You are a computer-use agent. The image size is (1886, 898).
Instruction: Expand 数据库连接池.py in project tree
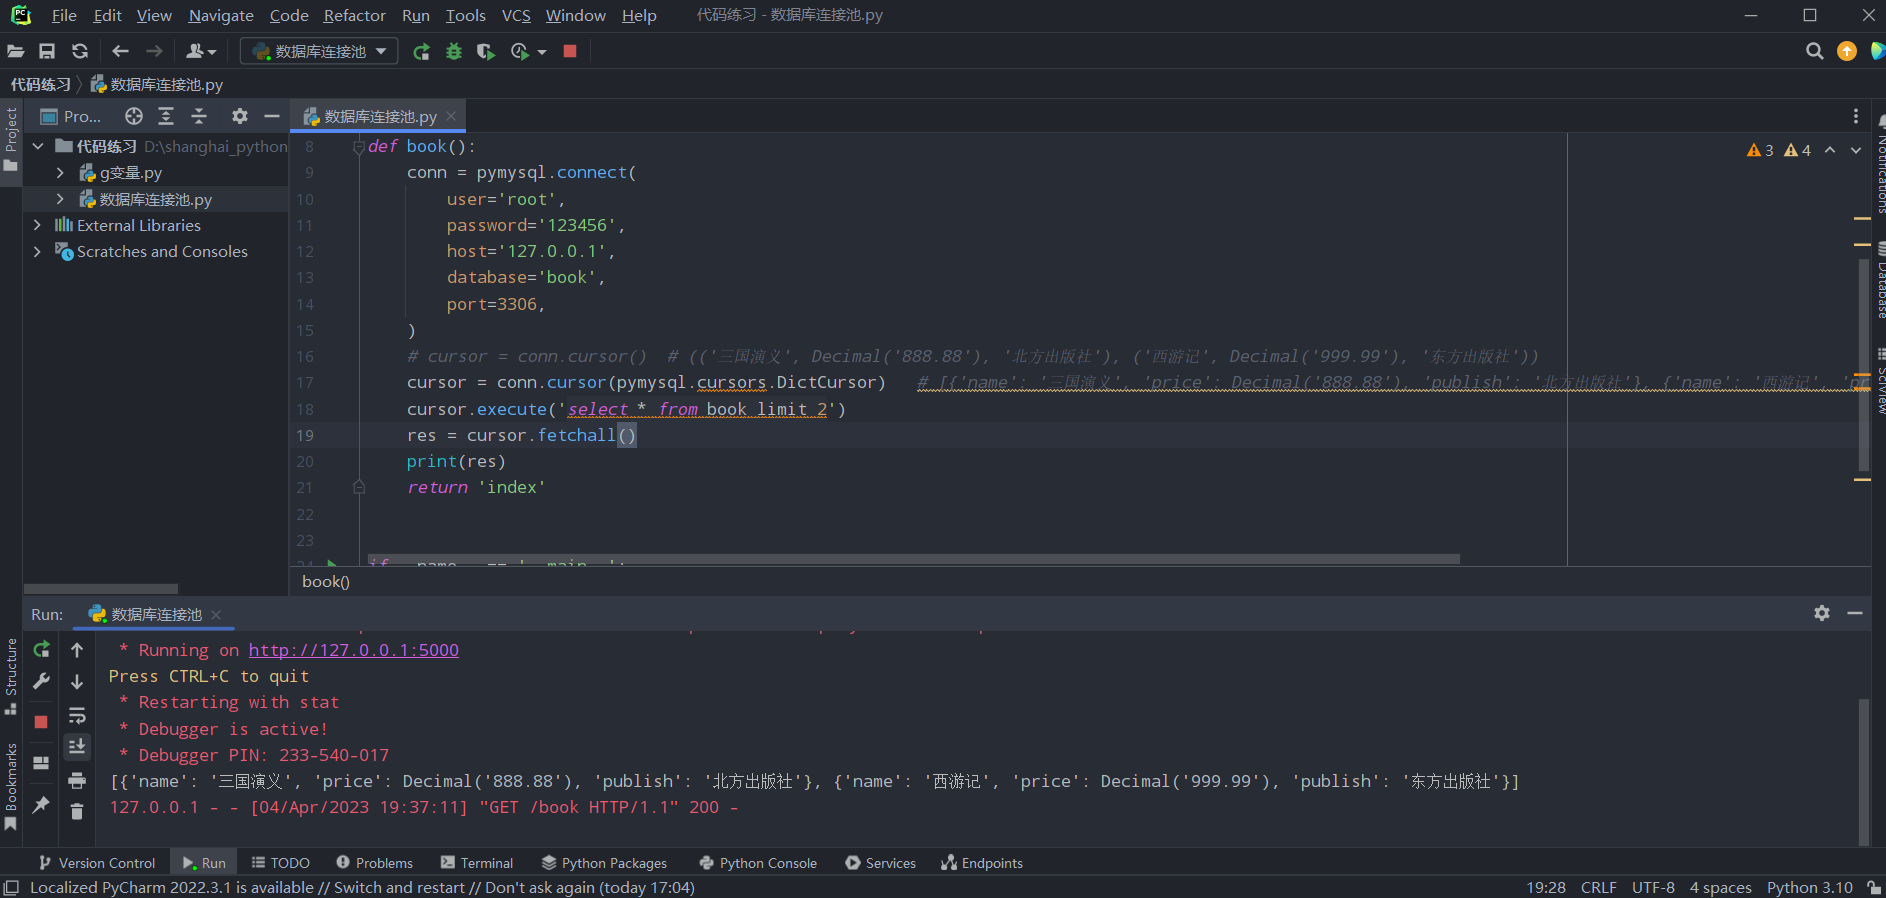coord(60,199)
